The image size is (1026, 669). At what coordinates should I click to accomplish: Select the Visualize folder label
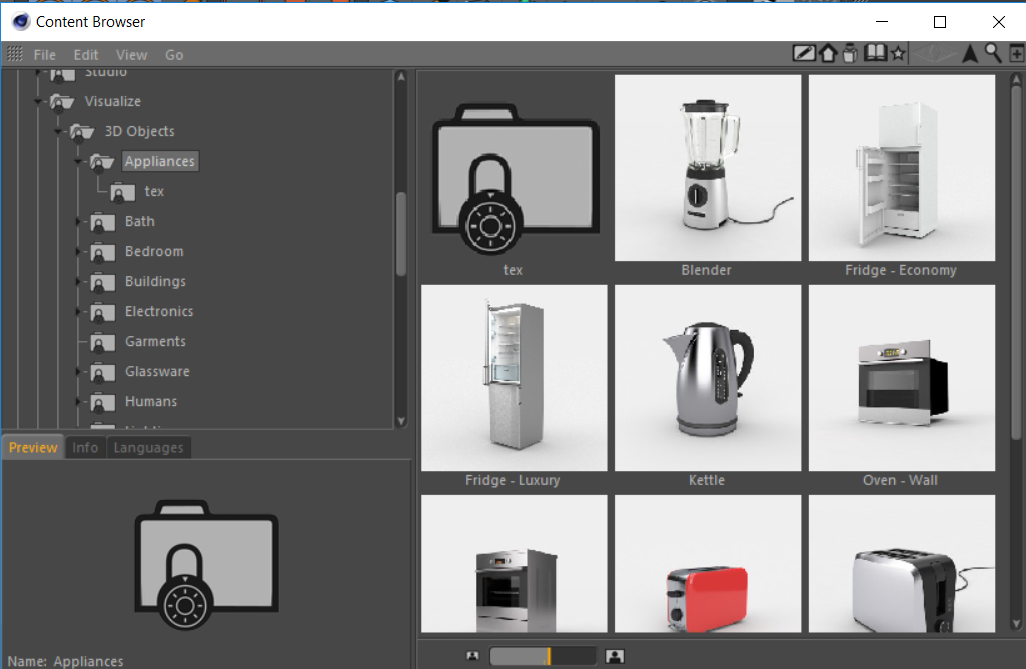click(x=113, y=101)
